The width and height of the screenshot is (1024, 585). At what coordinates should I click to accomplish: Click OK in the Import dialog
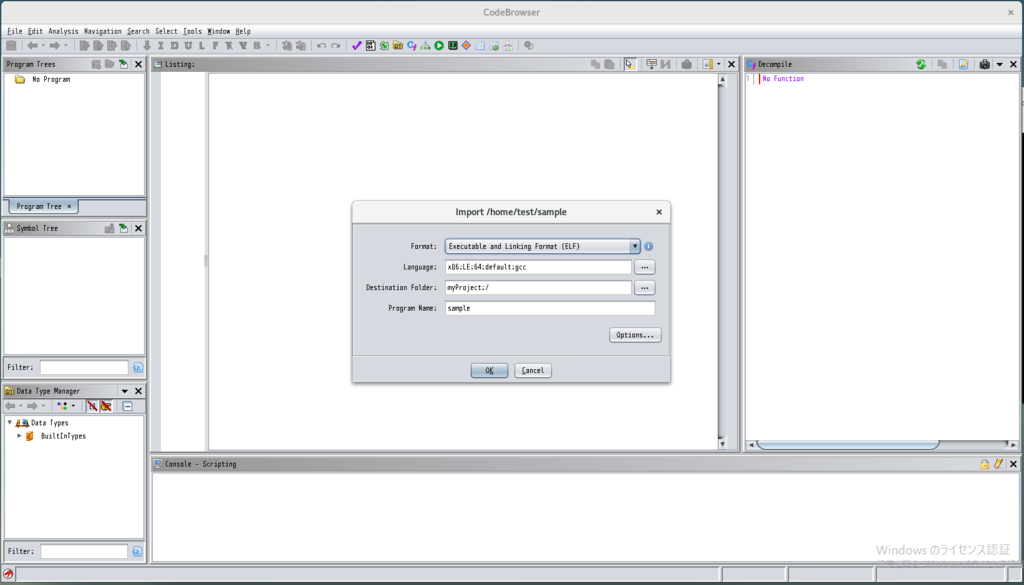(489, 370)
